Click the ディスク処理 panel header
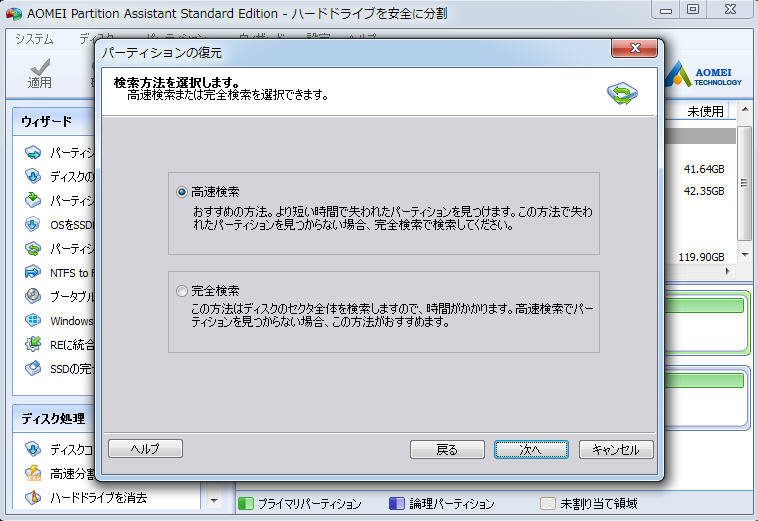The width and height of the screenshot is (758, 521). (54, 419)
